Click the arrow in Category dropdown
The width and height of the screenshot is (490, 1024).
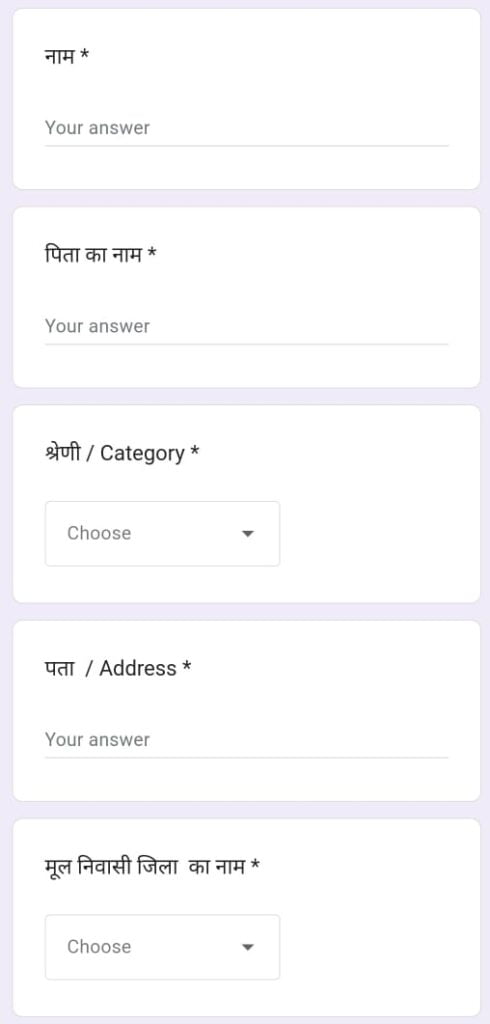pyautogui.click(x=247, y=534)
